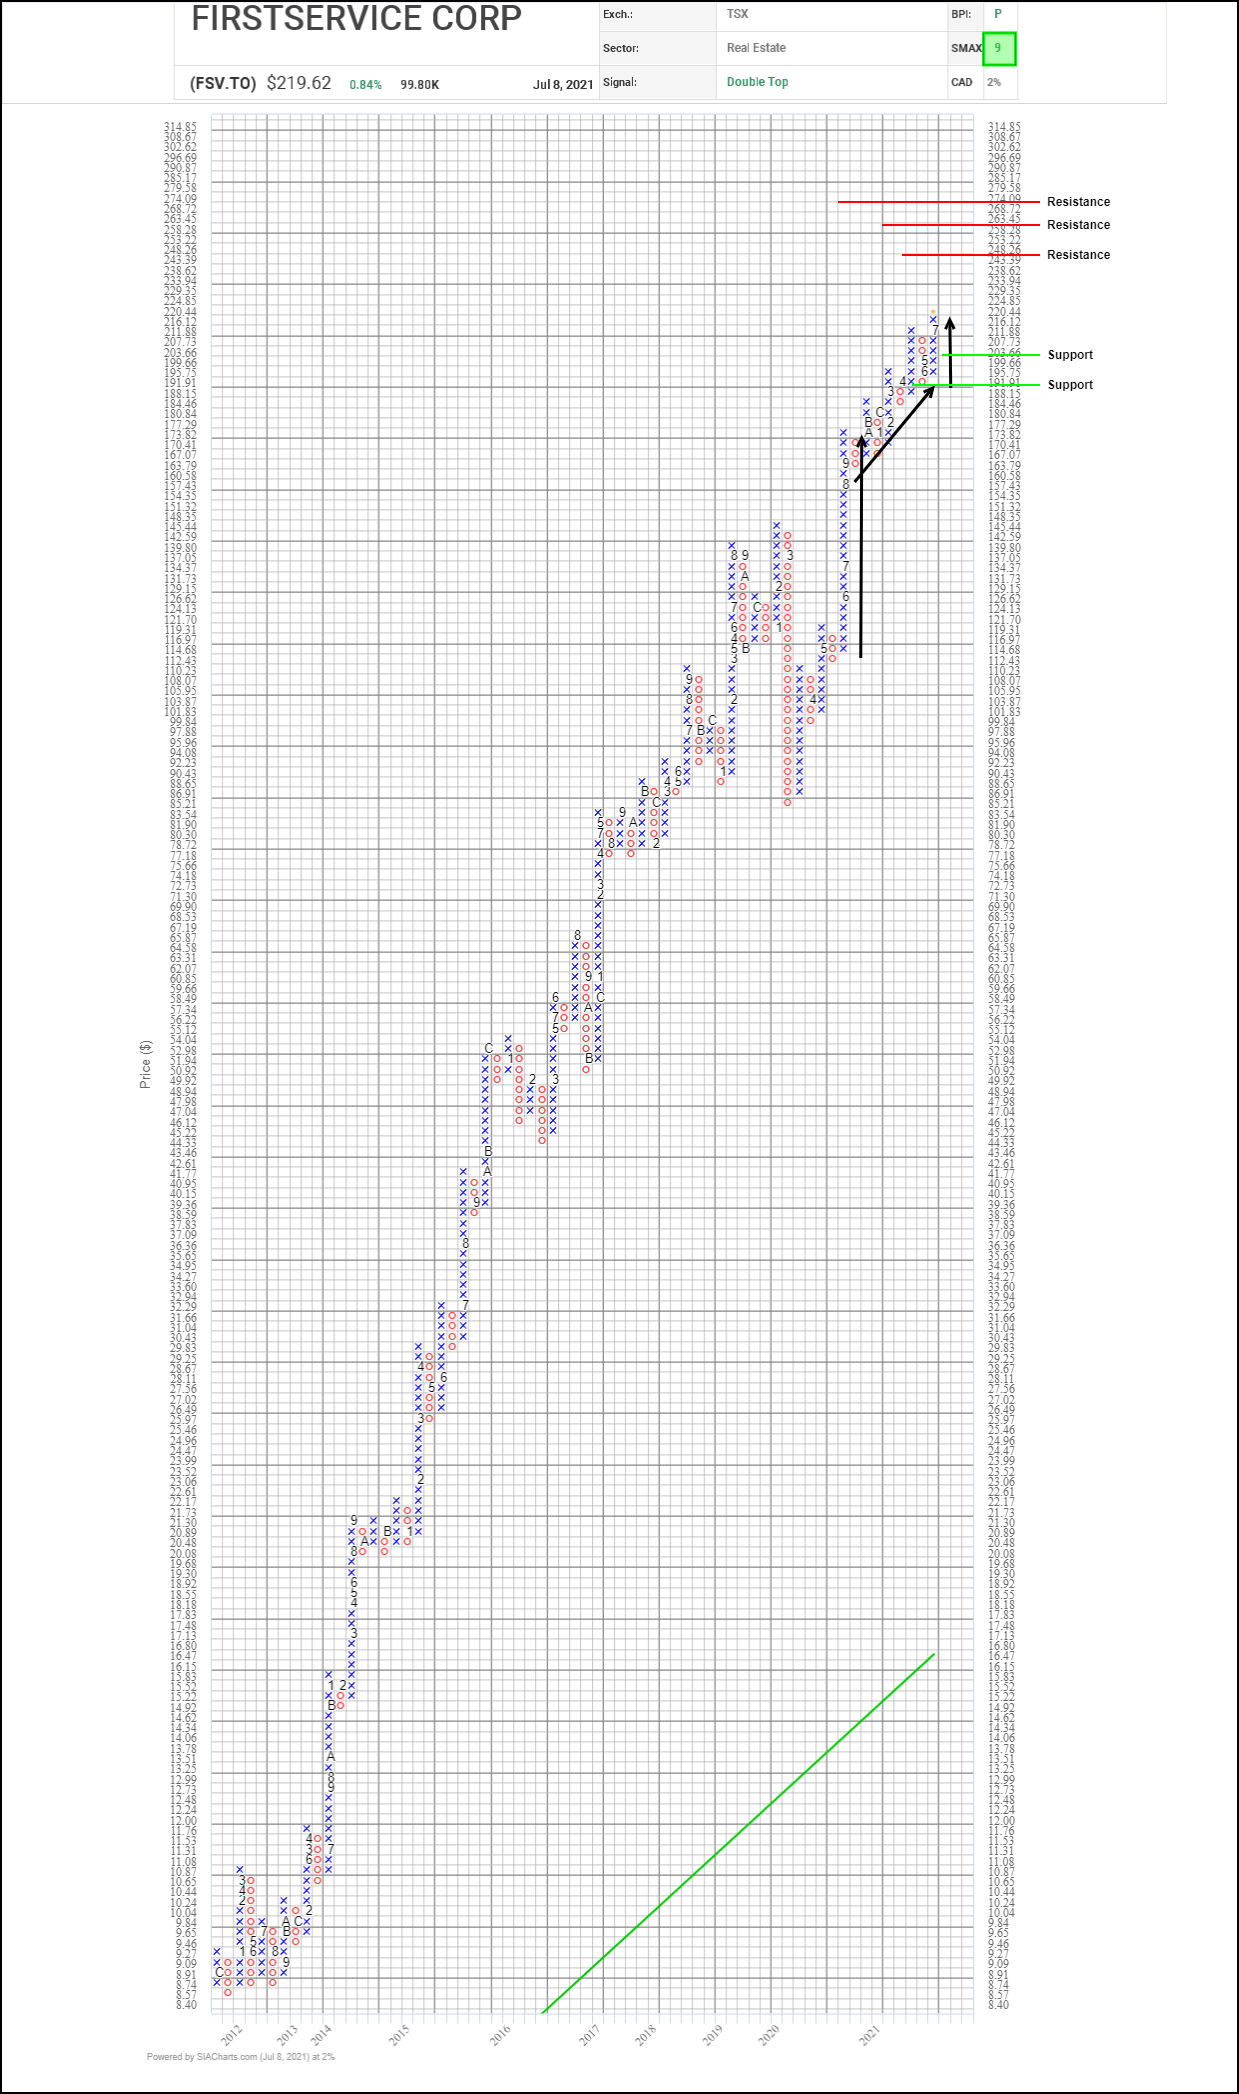Select the Real Estate sector value
The width and height of the screenshot is (1239, 2094).
[756, 48]
